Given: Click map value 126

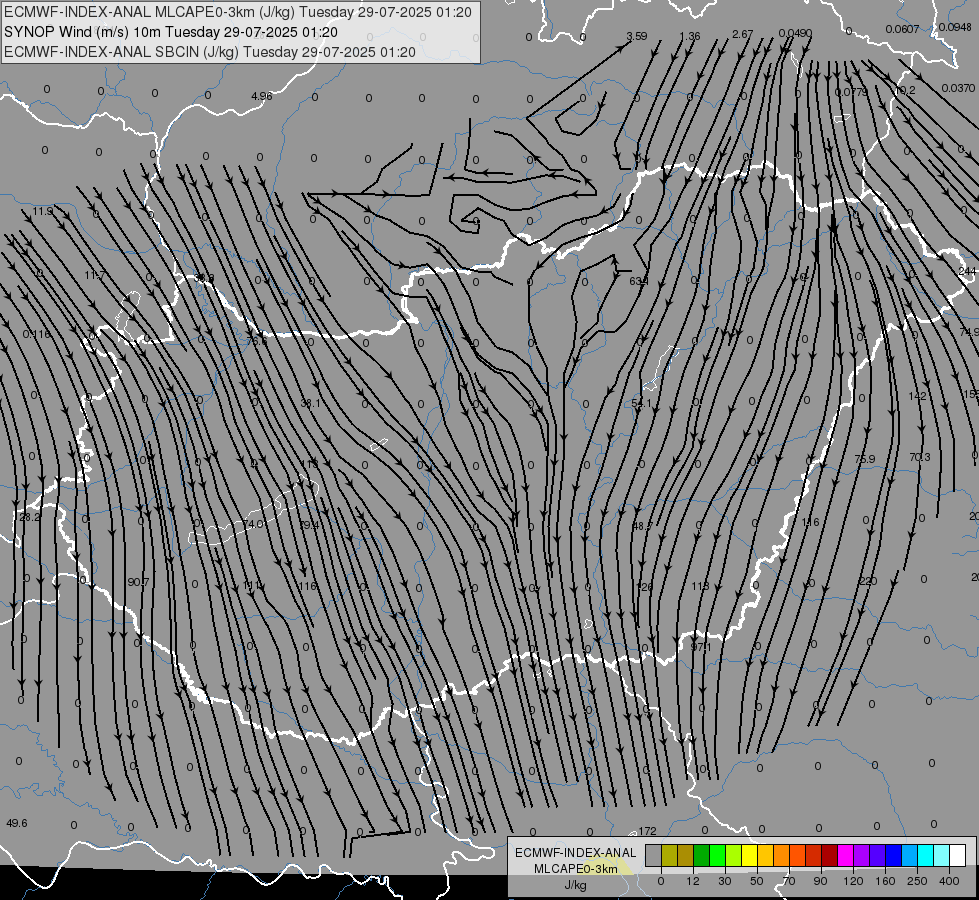Looking at the screenshot, I should pos(644,586).
